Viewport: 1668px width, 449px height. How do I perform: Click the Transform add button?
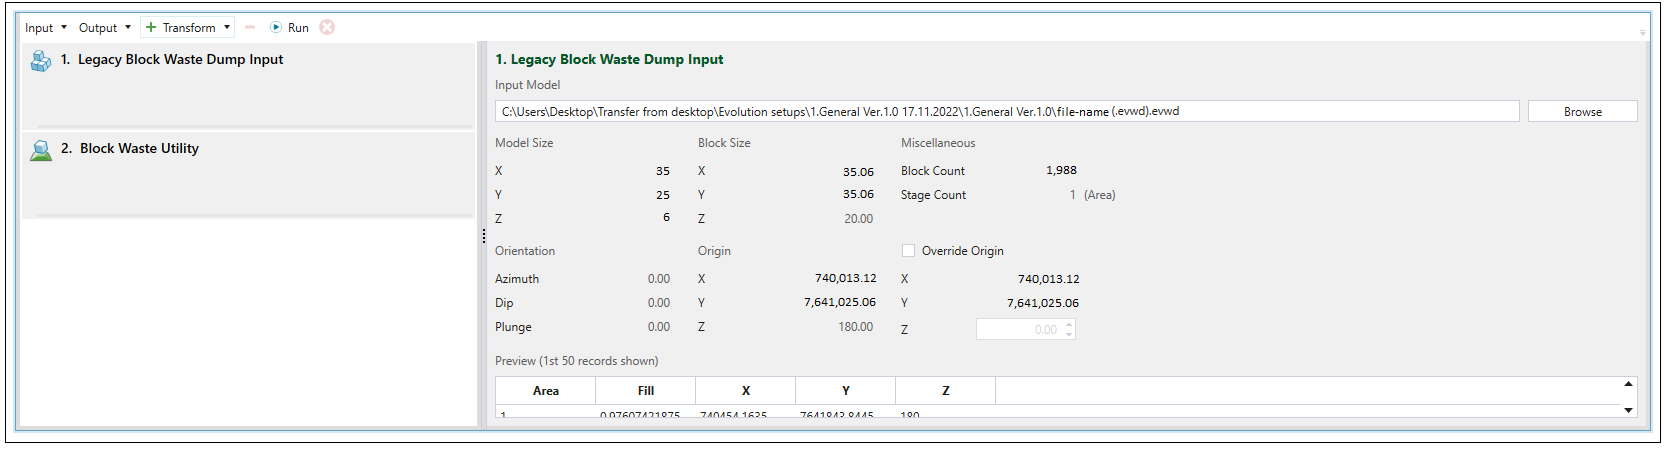point(180,28)
